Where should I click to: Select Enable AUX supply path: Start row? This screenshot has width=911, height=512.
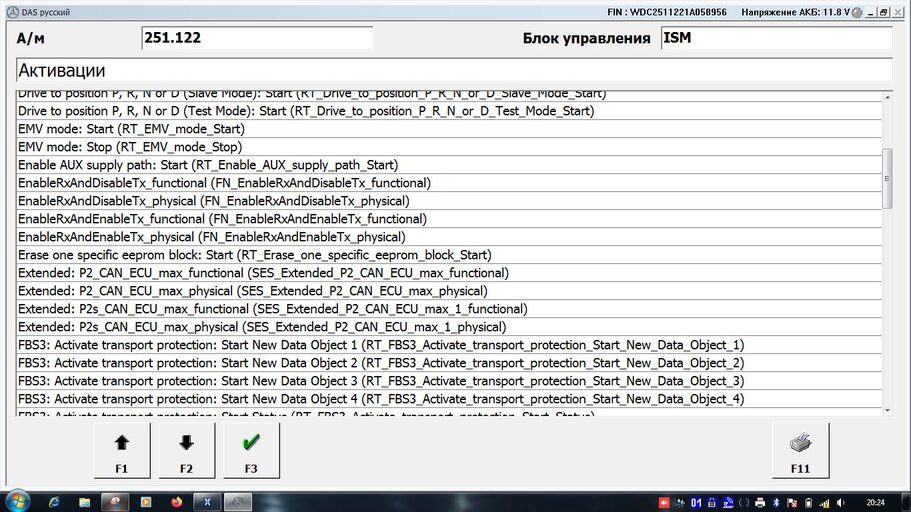449,165
